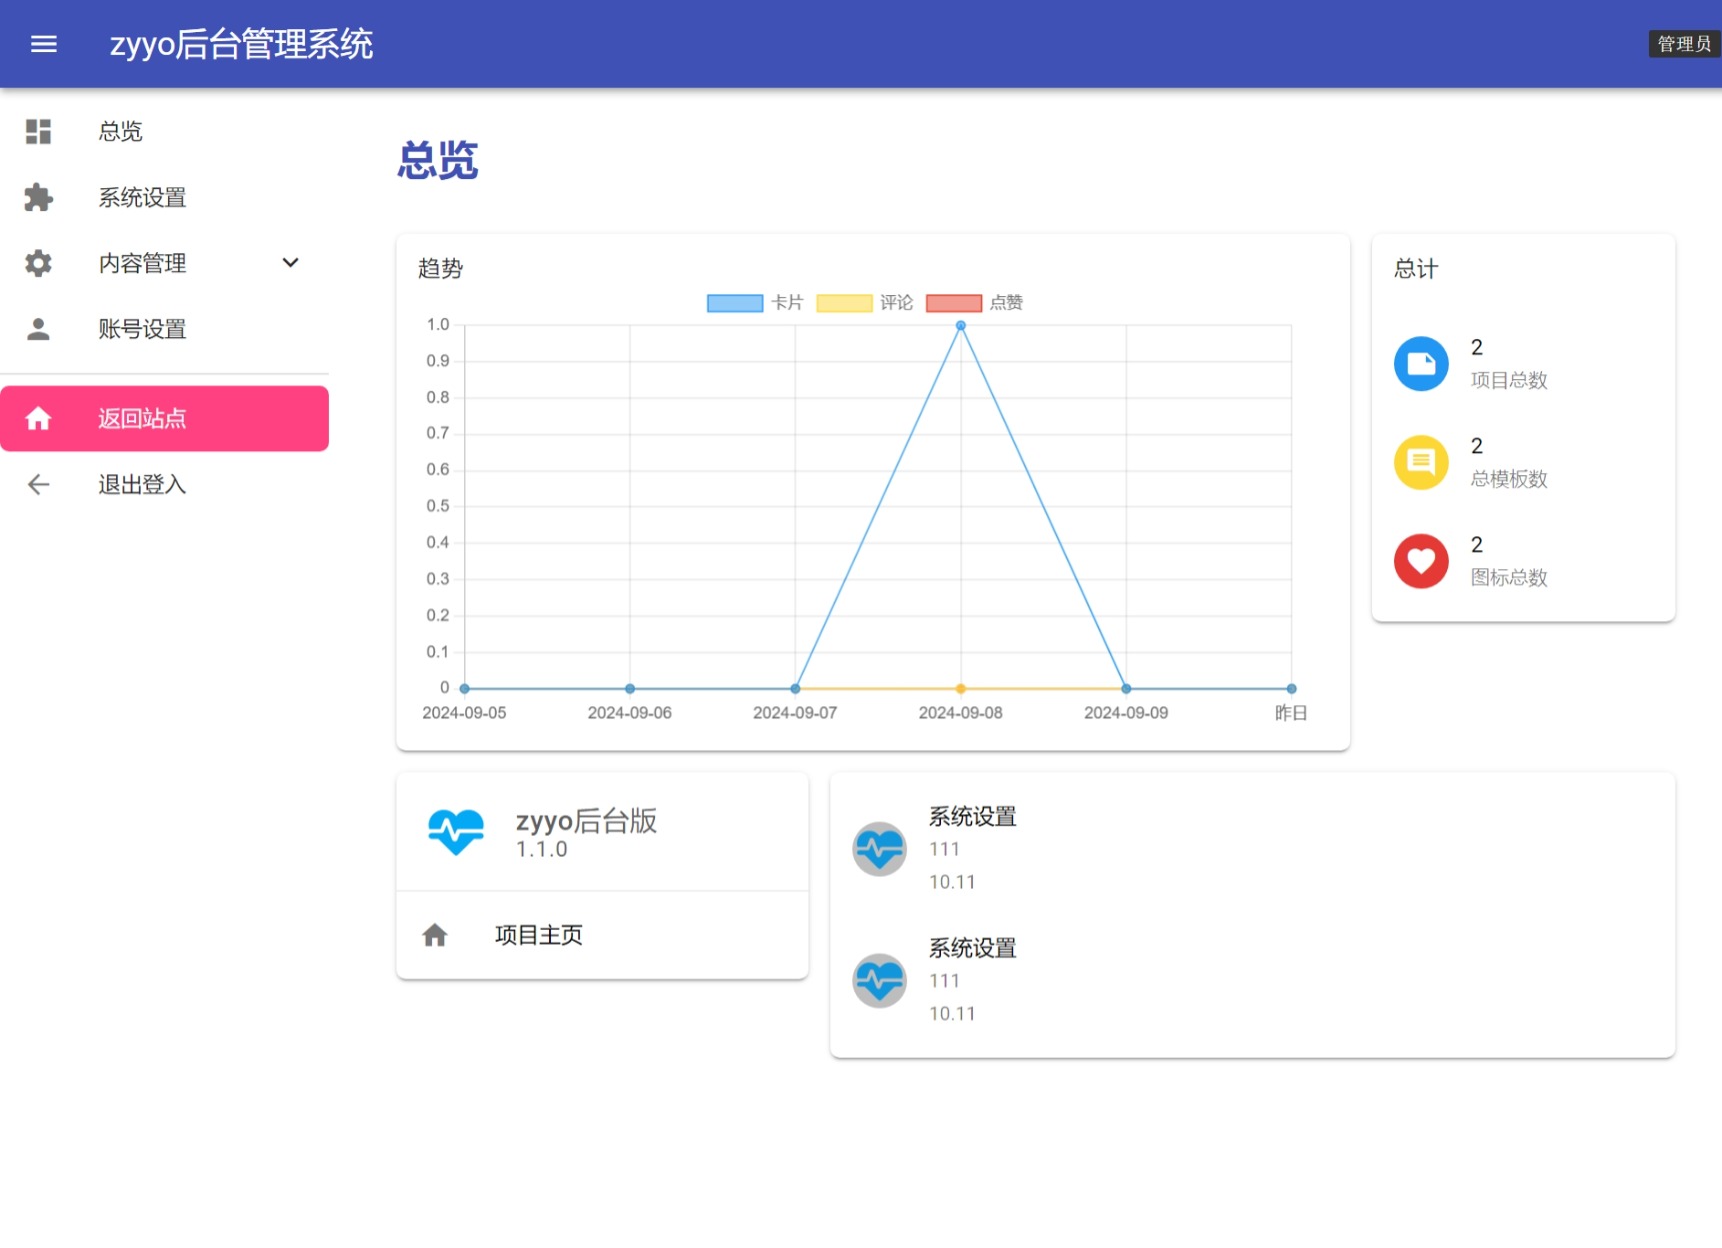This screenshot has width=1722, height=1248.
Task: Select the person icon beside 账号设置
Action: (x=37, y=329)
